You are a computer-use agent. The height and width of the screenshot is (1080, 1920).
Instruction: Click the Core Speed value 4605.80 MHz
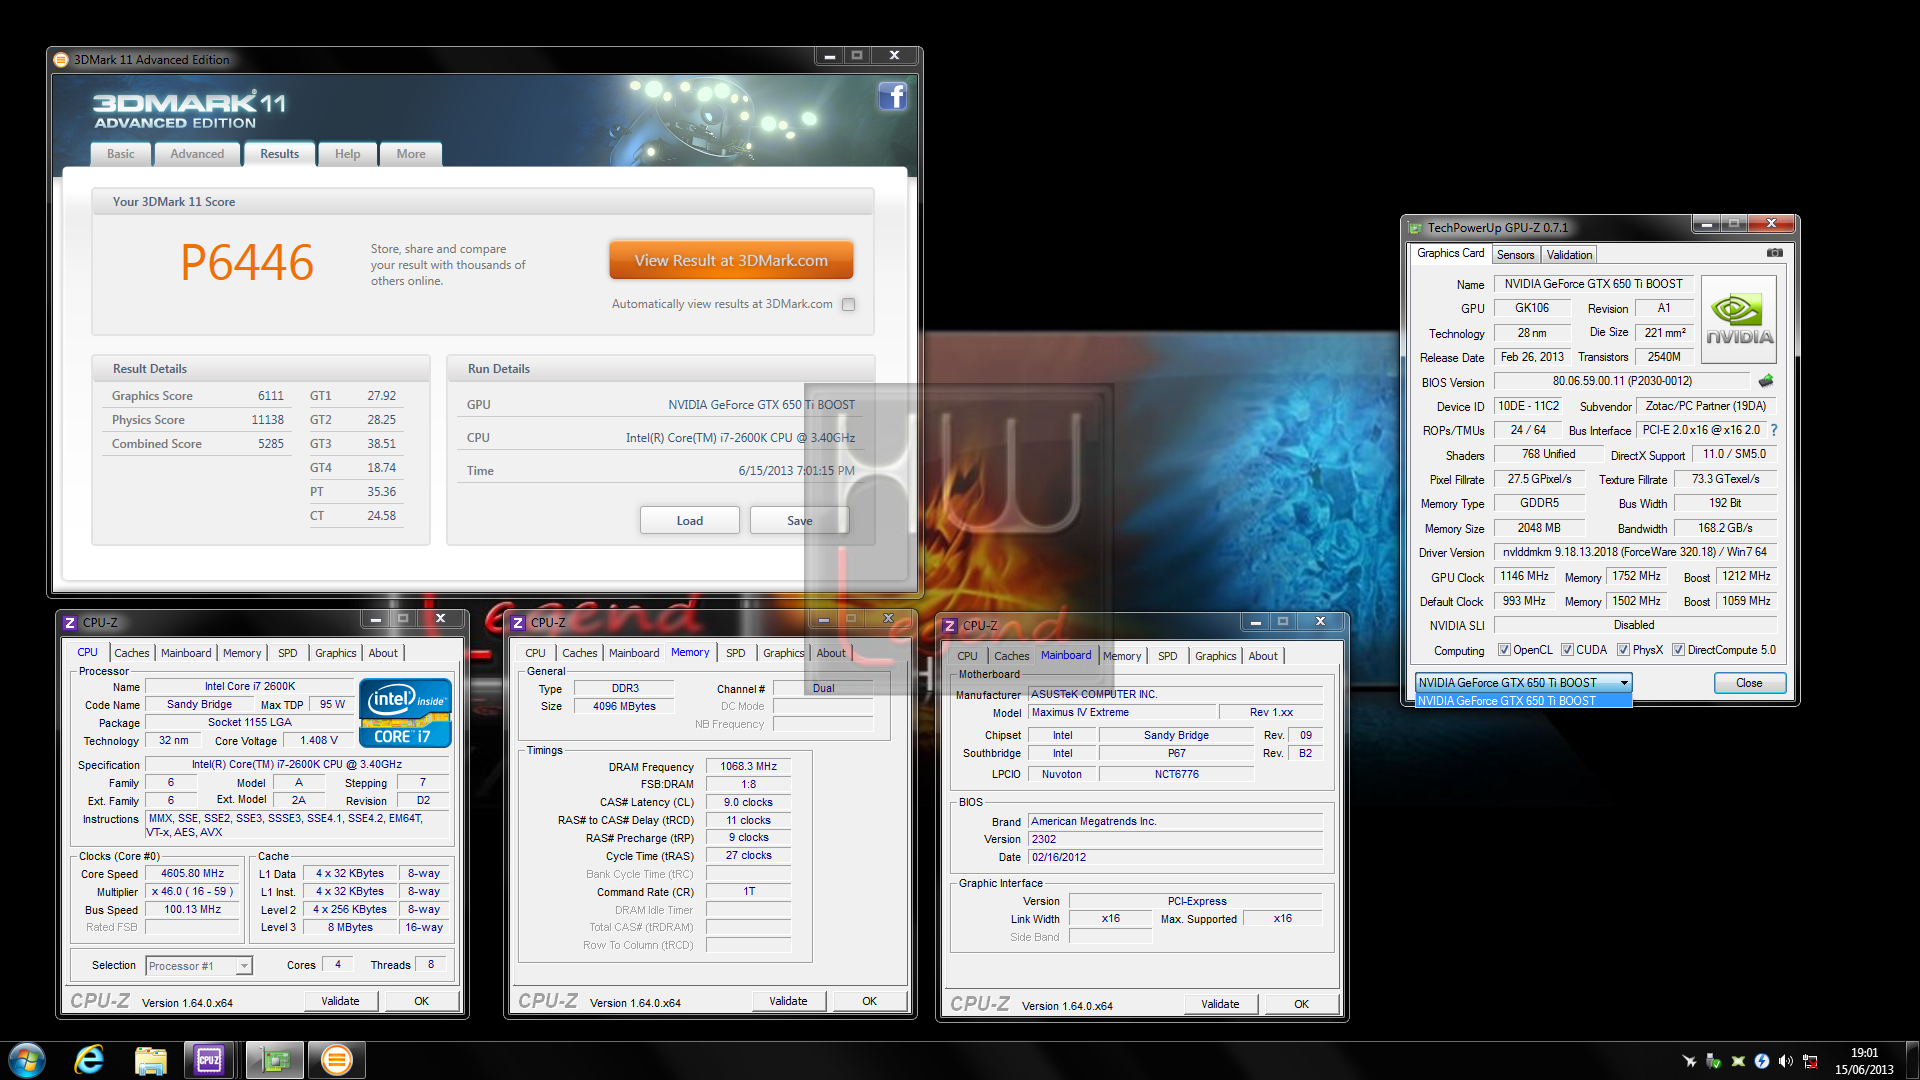[193, 873]
